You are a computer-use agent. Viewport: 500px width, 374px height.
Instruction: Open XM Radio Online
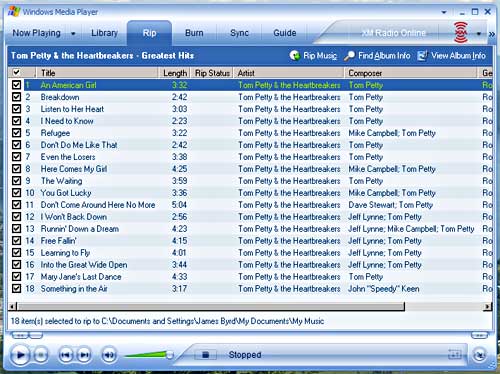click(x=394, y=33)
